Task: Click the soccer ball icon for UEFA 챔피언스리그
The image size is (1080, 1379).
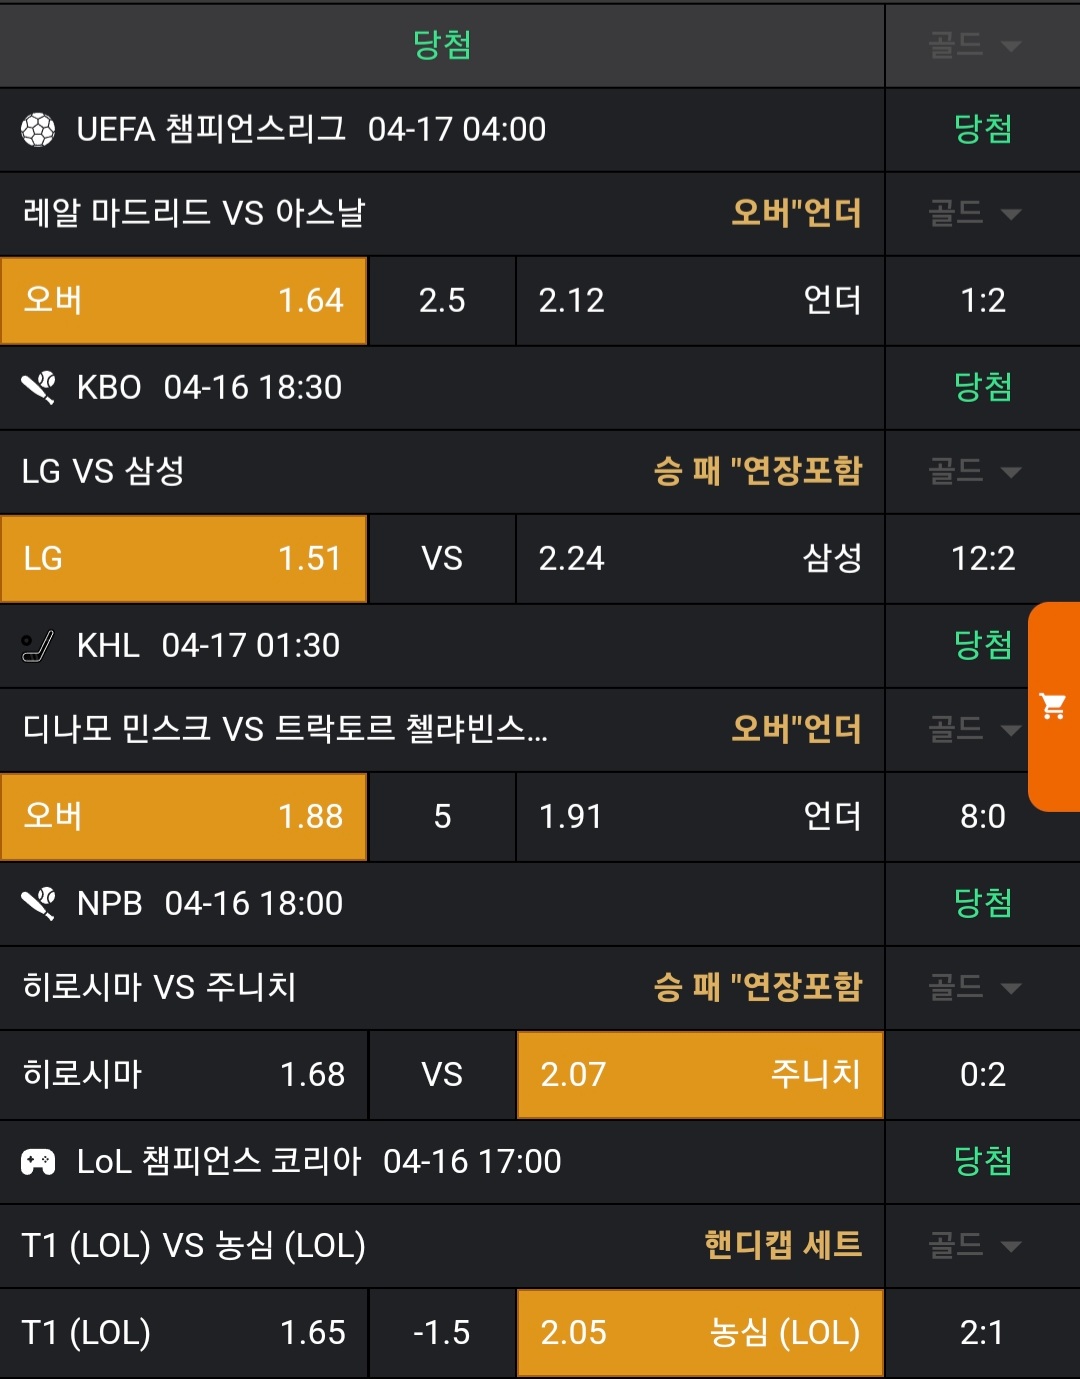Action: tap(38, 130)
